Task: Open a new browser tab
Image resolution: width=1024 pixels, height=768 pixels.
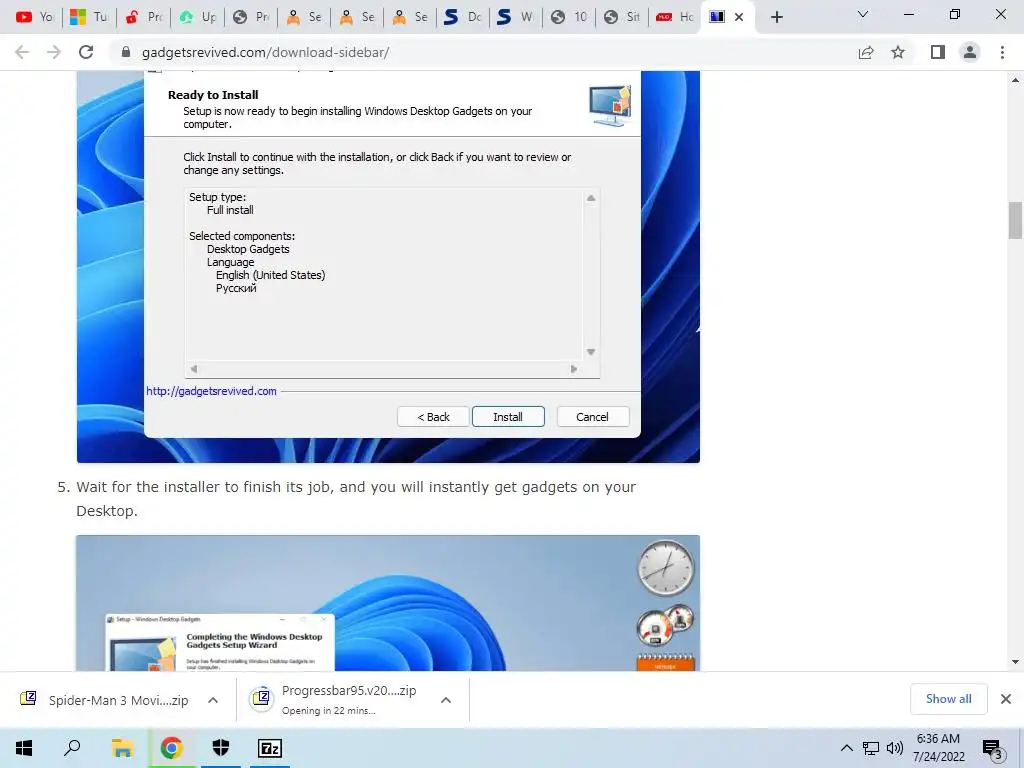Action: point(776,17)
